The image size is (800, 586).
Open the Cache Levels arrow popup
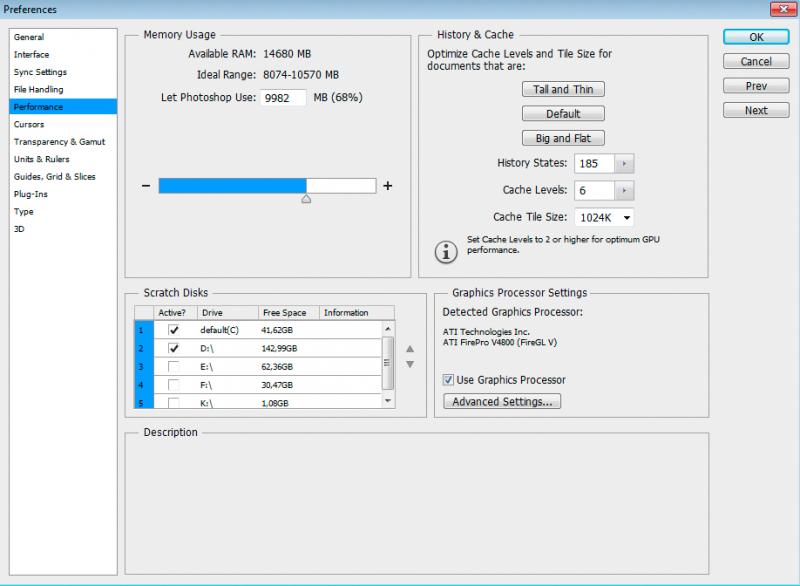click(x=624, y=191)
